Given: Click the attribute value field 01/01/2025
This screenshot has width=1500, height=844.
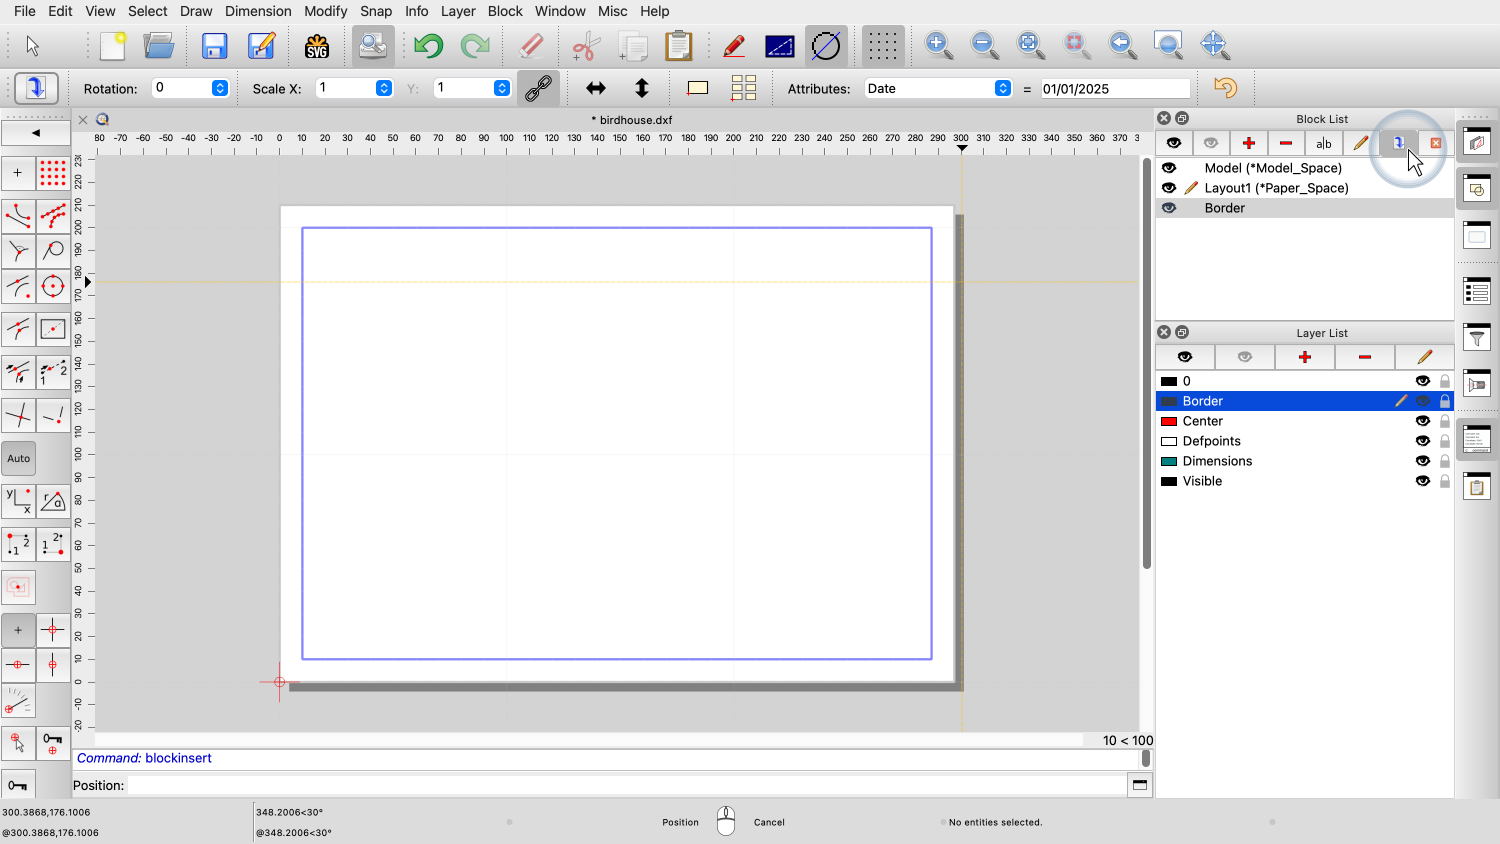Looking at the screenshot, I should 1115,89.
